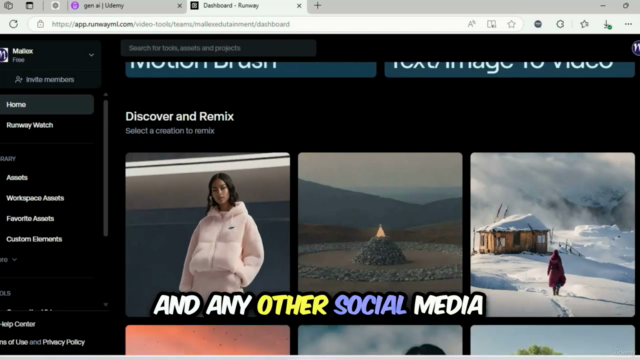Select the orange gradient creation thumbnail

click(x=208, y=340)
